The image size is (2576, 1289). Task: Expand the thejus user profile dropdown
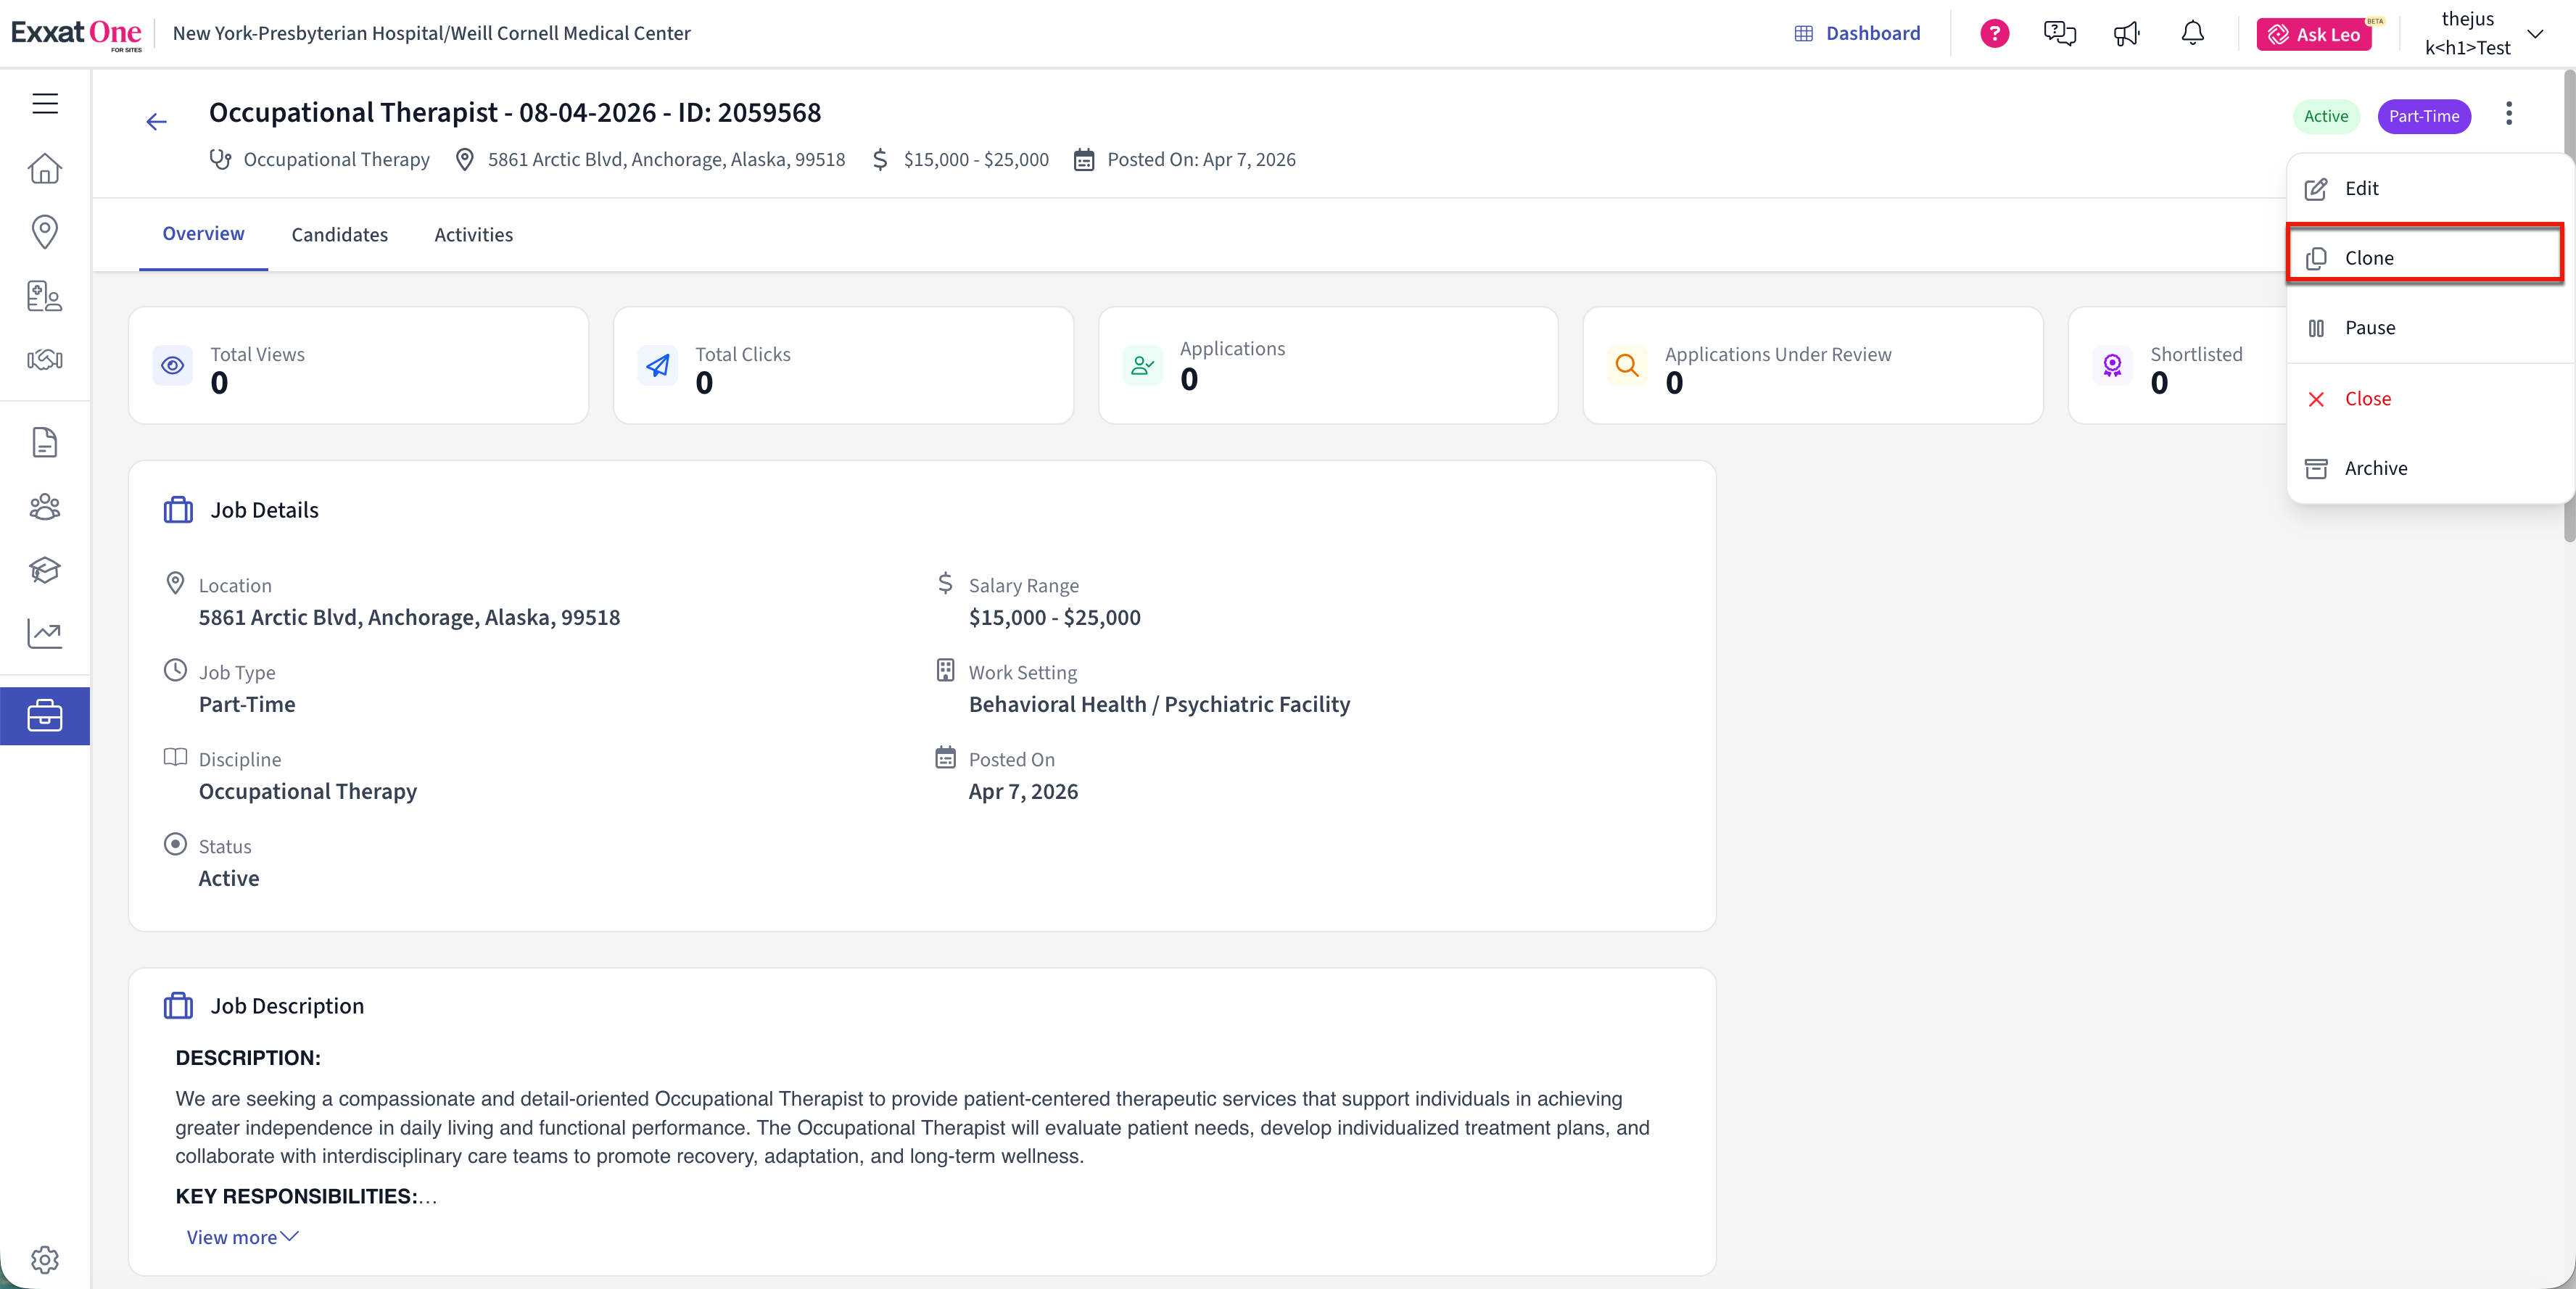click(x=2534, y=34)
